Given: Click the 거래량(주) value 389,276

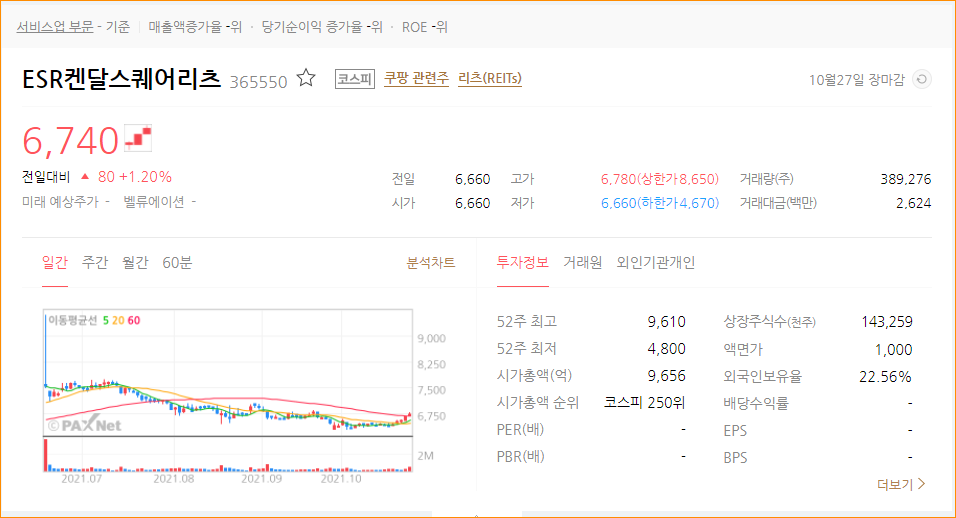Looking at the screenshot, I should [905, 179].
